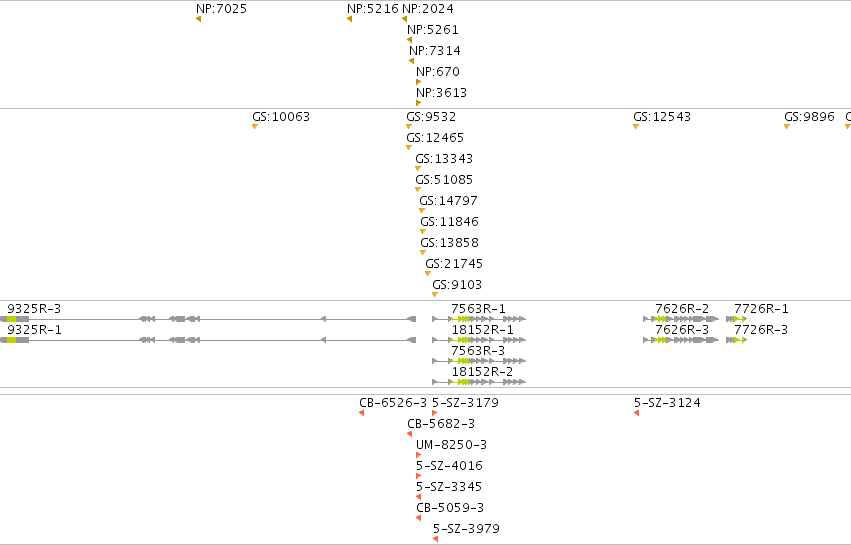
Task: Select the 7563R-1 transcript label
Action: (478, 309)
